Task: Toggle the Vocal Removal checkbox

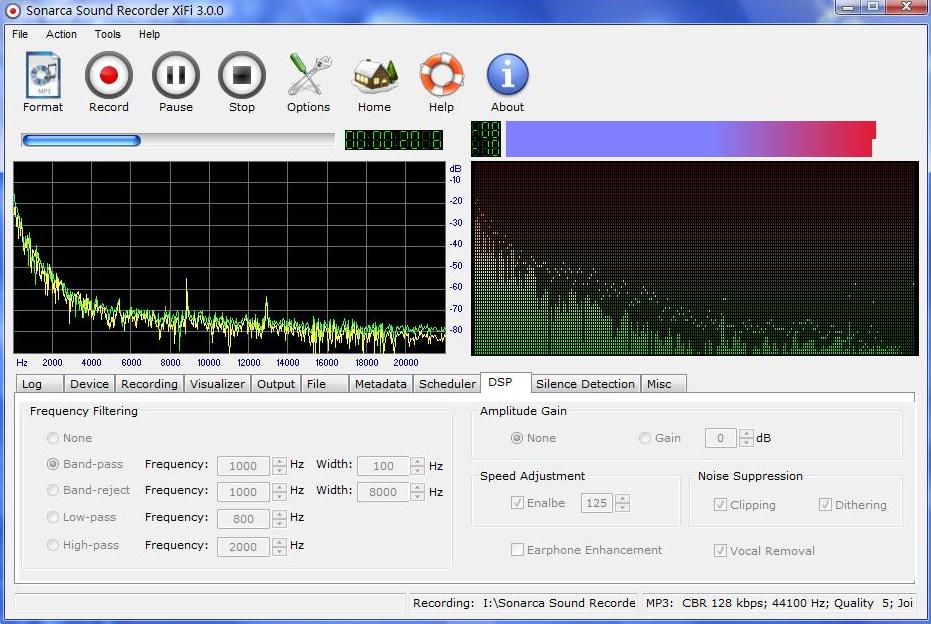Action: 720,551
